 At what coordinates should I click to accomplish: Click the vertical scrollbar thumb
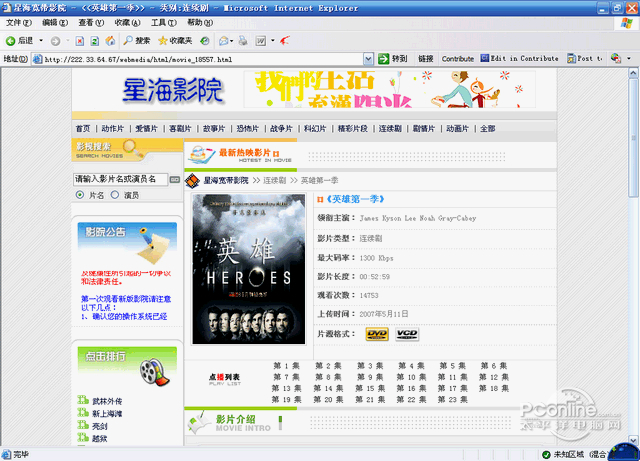tap(633, 138)
